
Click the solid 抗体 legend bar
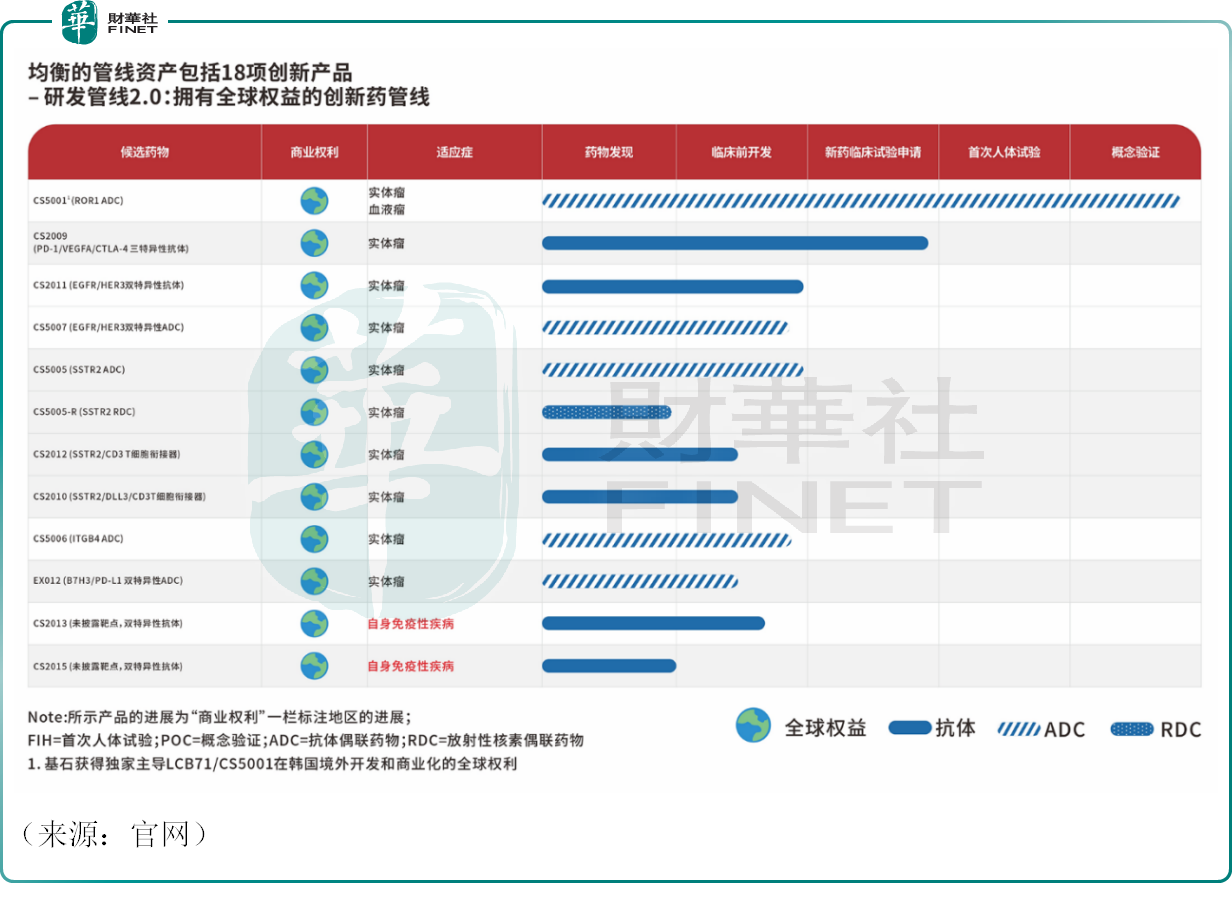pos(909,728)
